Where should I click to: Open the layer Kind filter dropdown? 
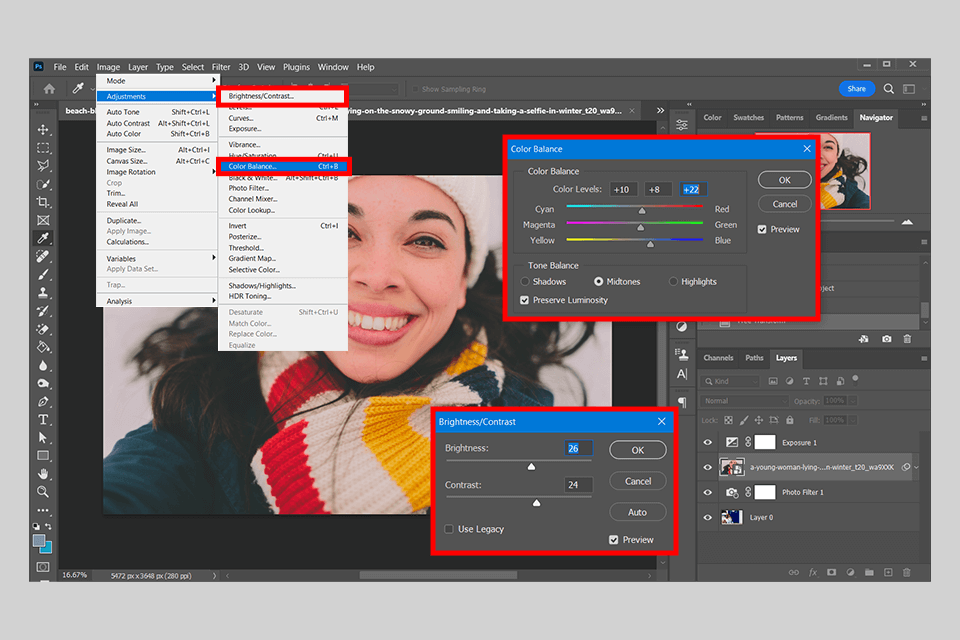pos(730,381)
